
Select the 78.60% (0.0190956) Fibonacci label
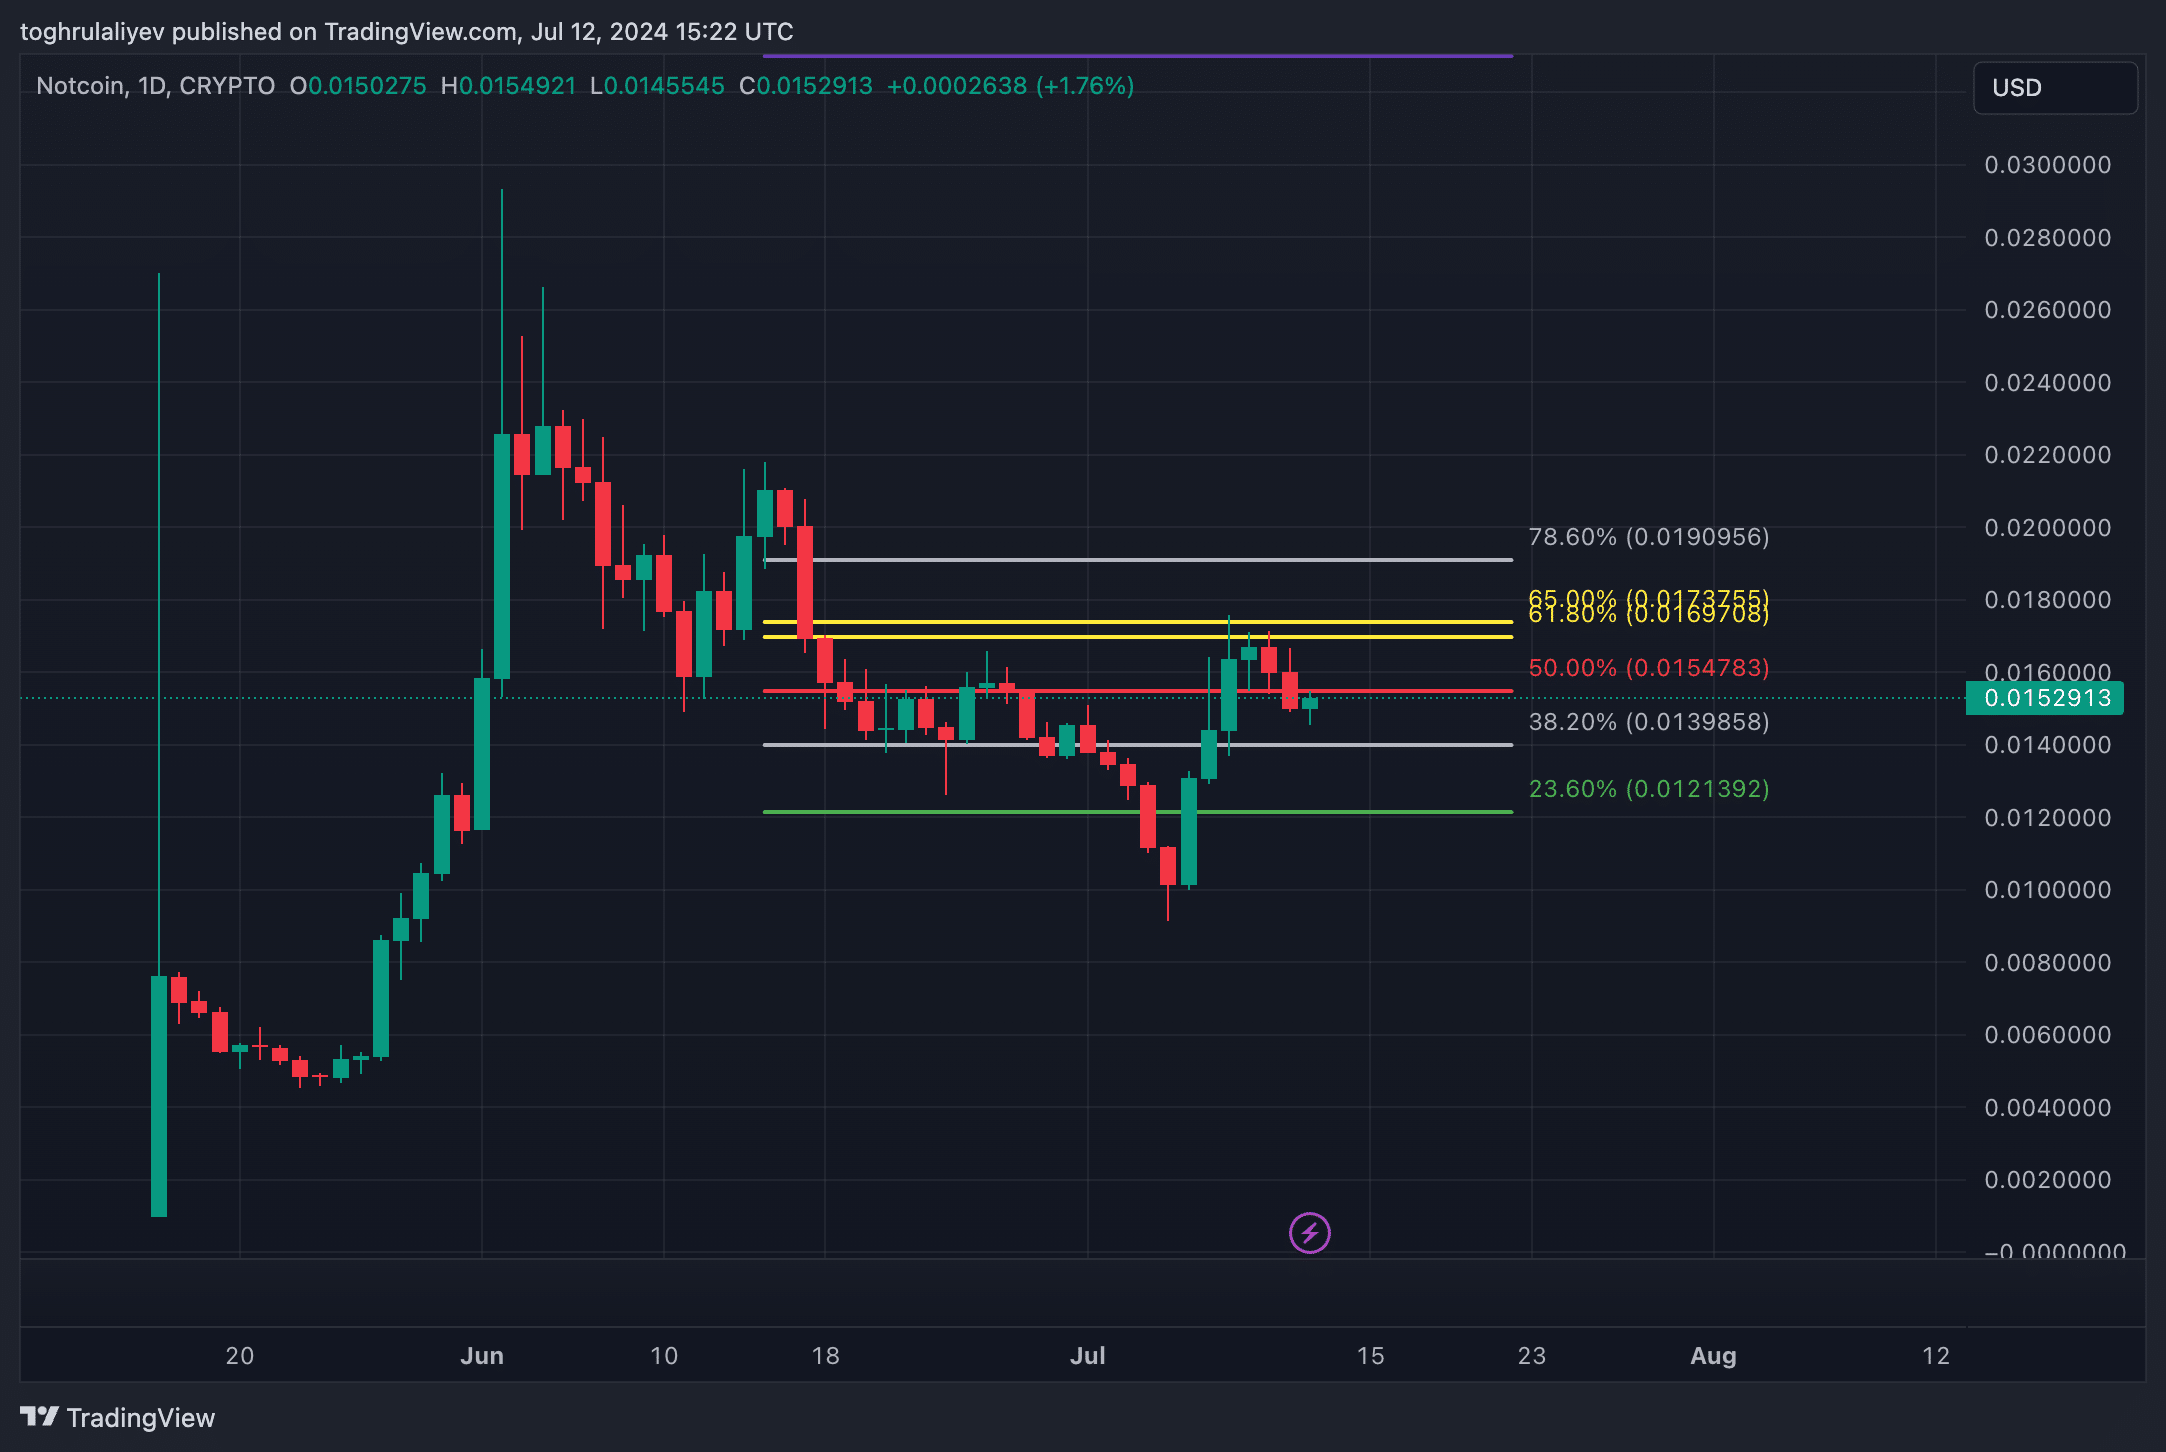[x=1649, y=537]
